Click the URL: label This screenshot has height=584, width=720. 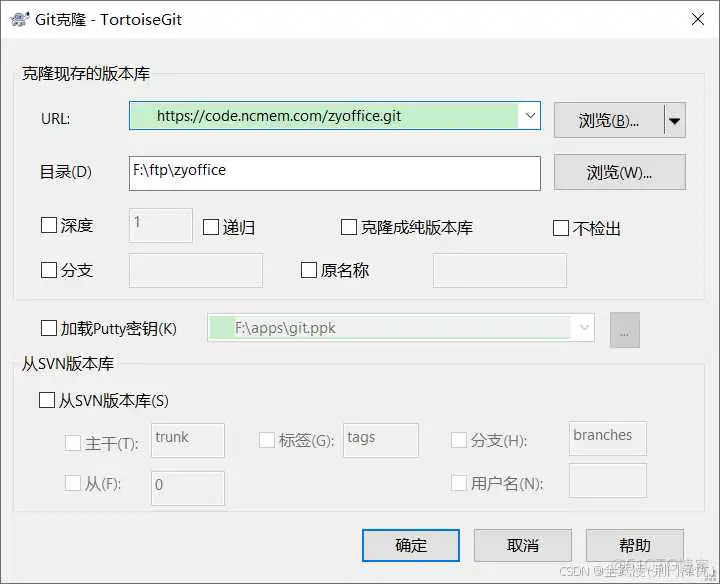[56, 119]
